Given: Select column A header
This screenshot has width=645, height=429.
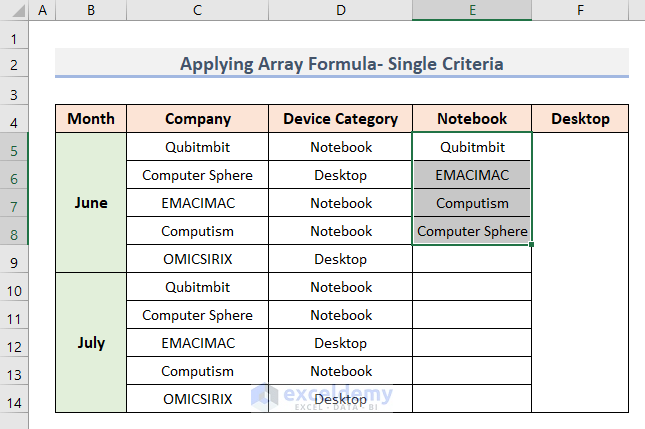Looking at the screenshot, I should click(42, 10).
